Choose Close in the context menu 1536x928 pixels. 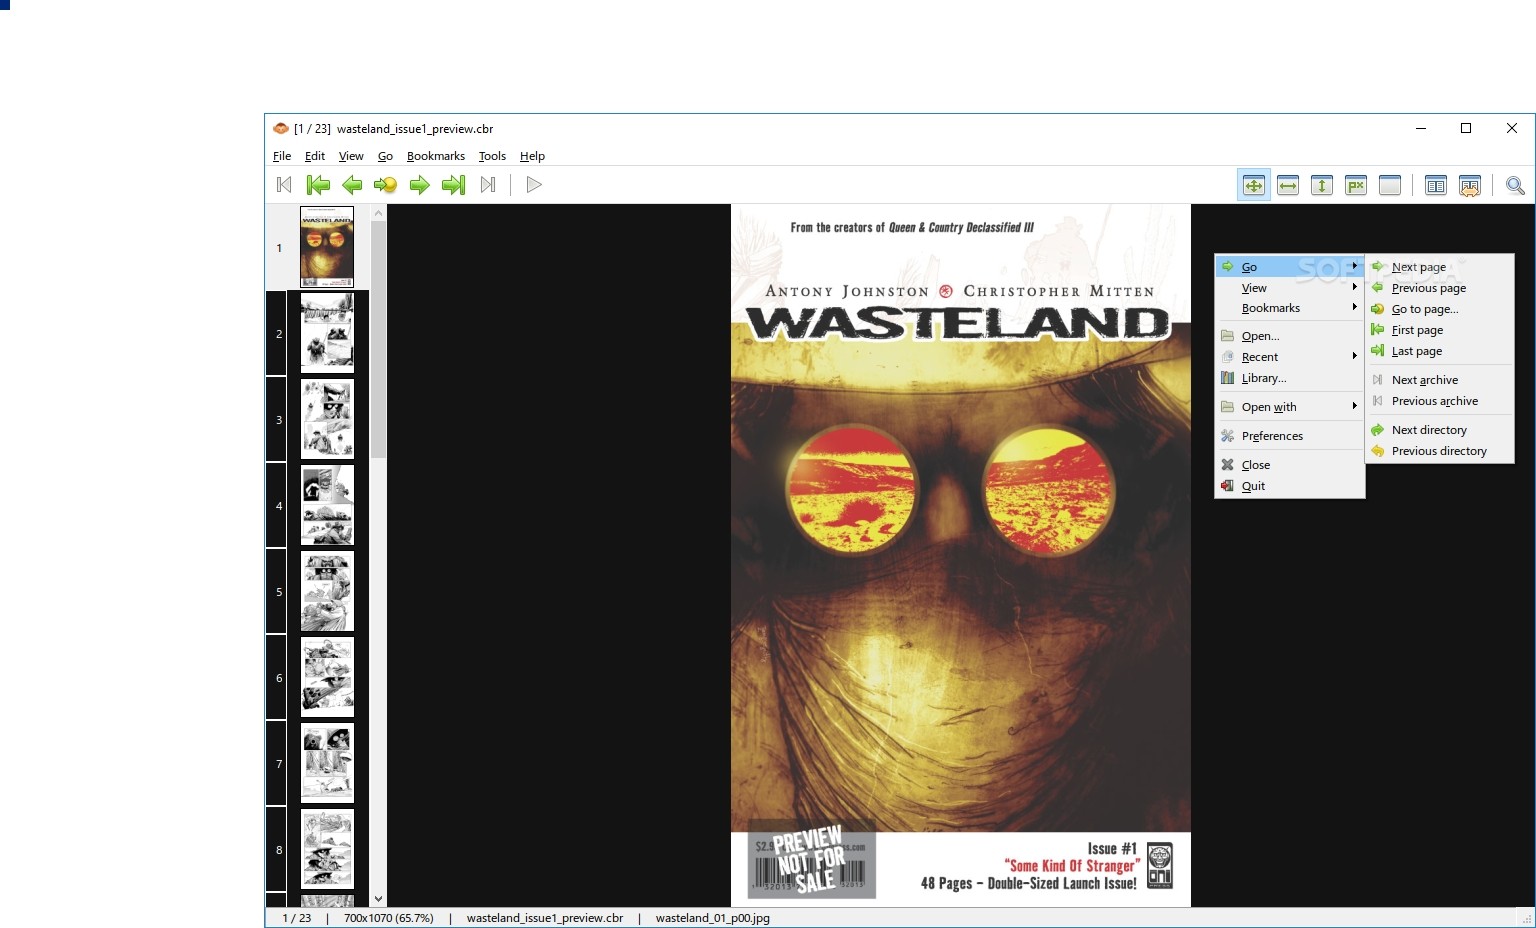pos(1290,465)
